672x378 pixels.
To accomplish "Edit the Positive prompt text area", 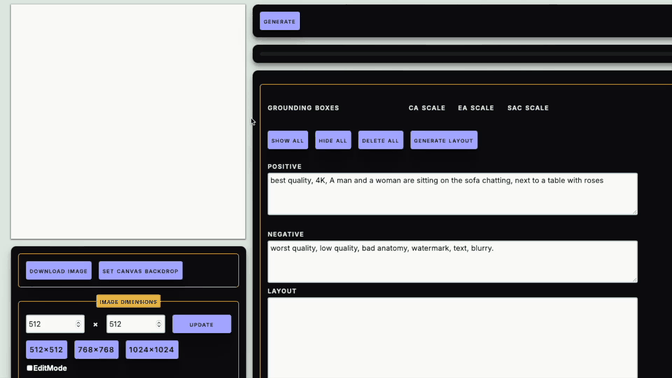I will [x=453, y=194].
